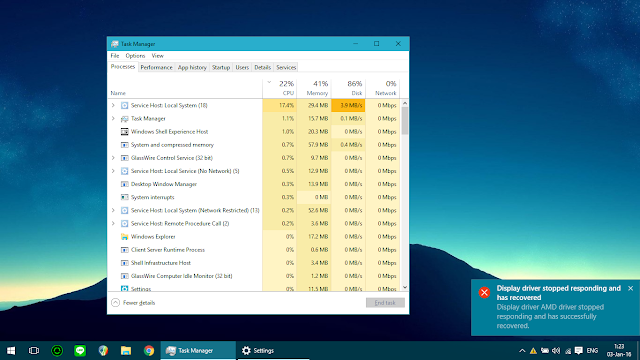Viewport: 640px width, 360px height.
Task: Switch to the Services tab
Action: (x=286, y=67)
